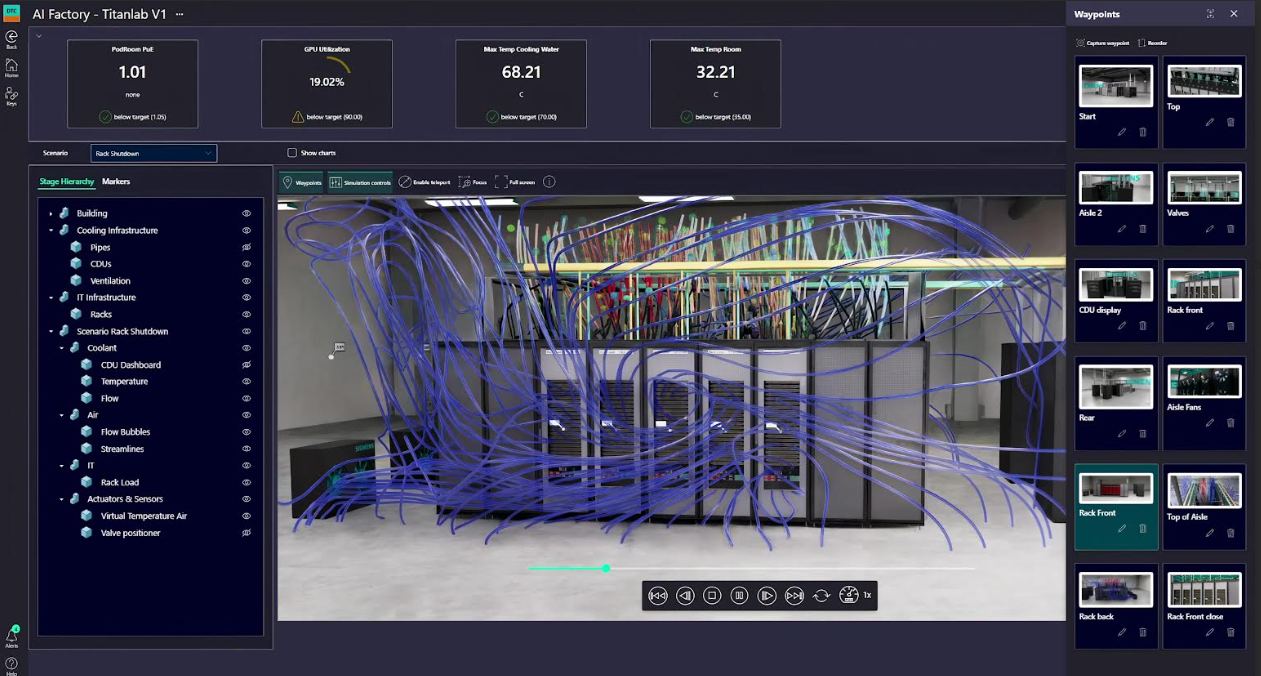Edit the Rack back waypoint
Viewport: 1261px width, 676px height.
pos(1122,632)
